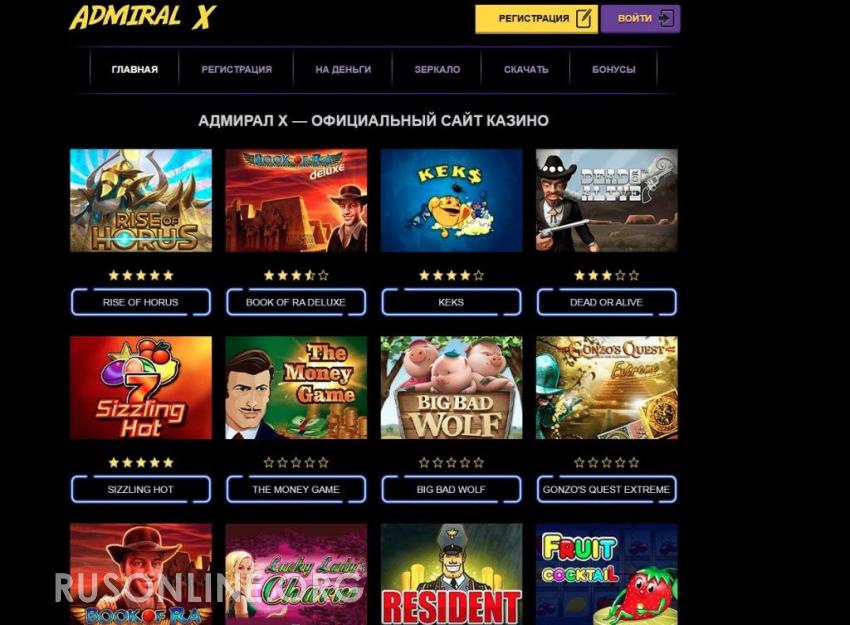Select the Зеркало navigation item
Screen dimensions: 850x625
click(437, 69)
